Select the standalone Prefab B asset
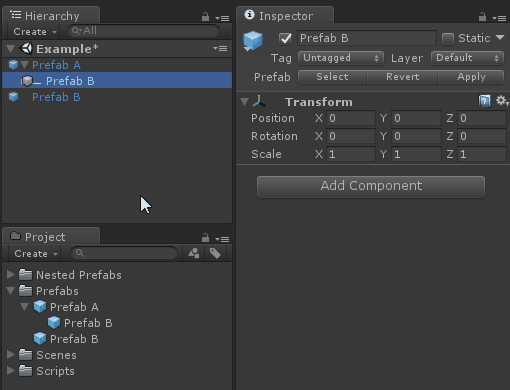The image size is (510, 390). pyautogui.click(x=74, y=339)
